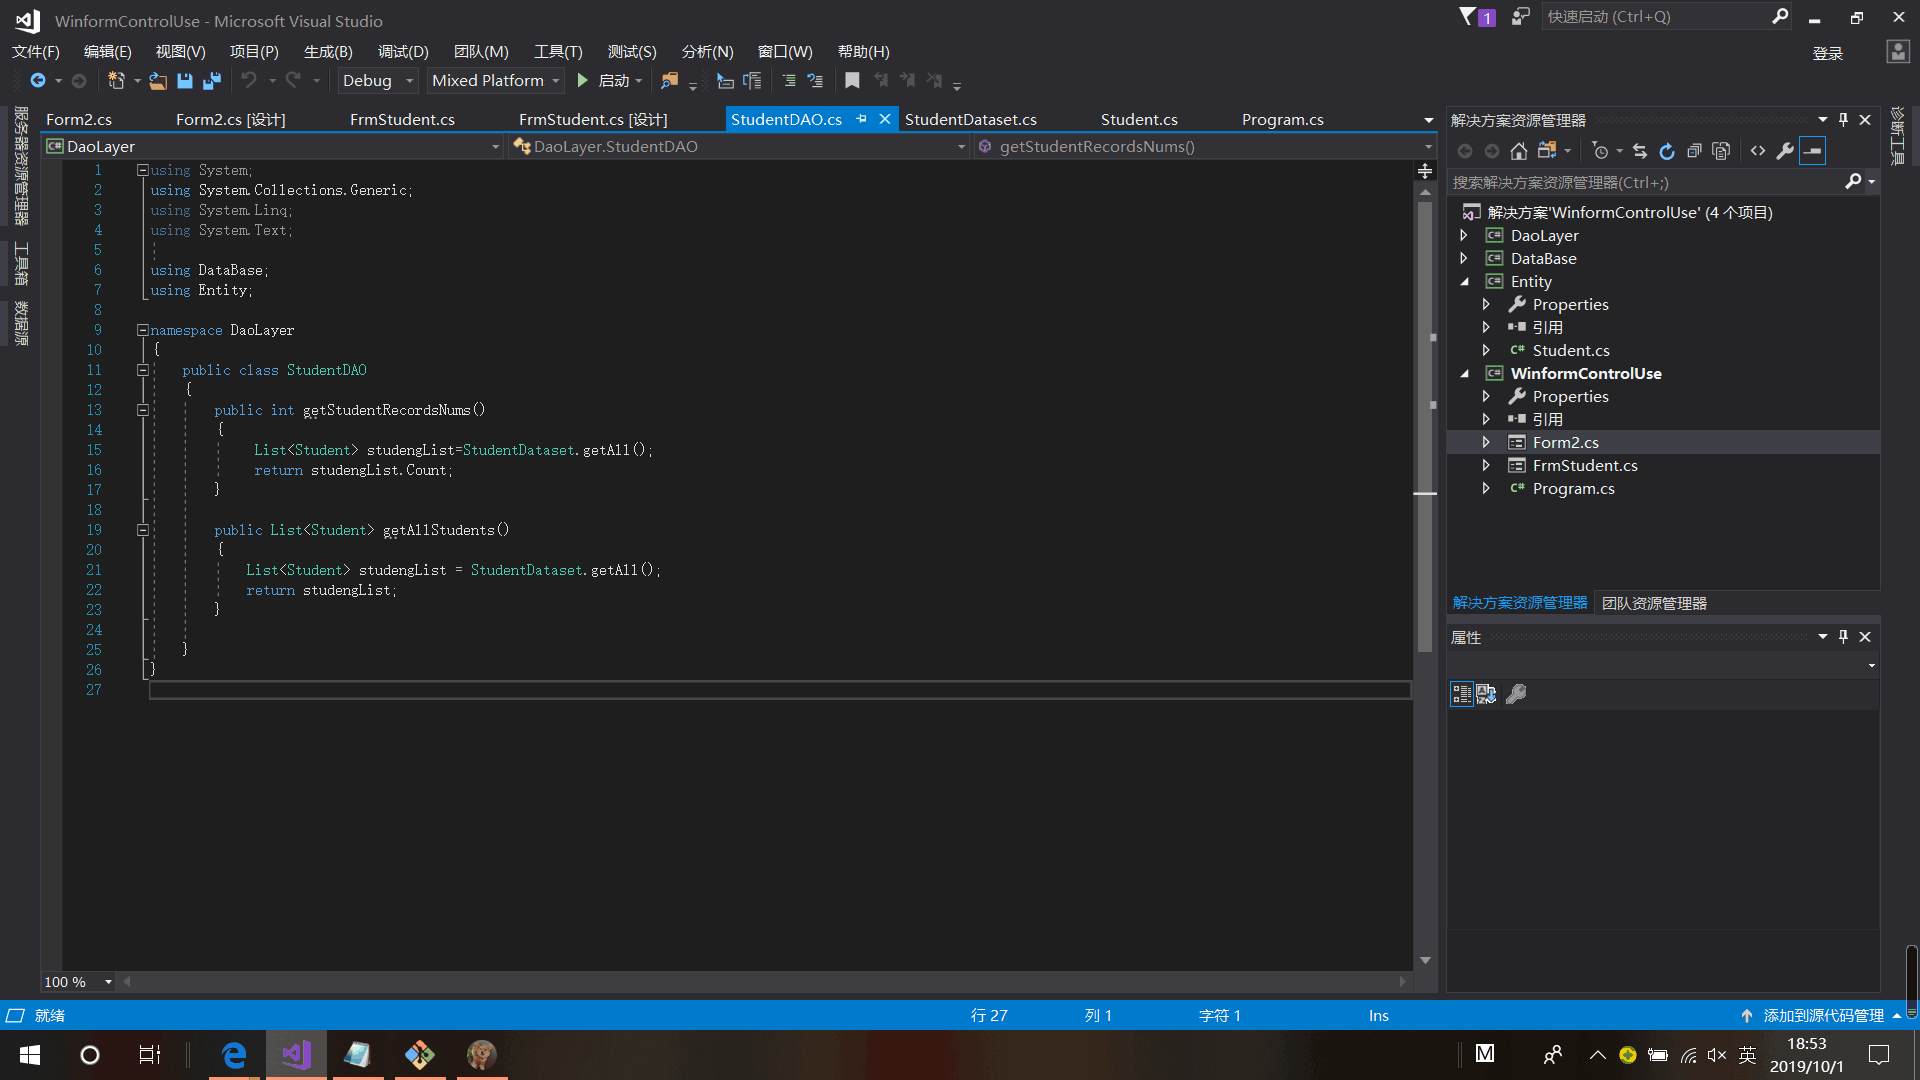The width and height of the screenshot is (1920, 1080).
Task: Click the bookmark toggle icon in toolbar
Action: 852,81
